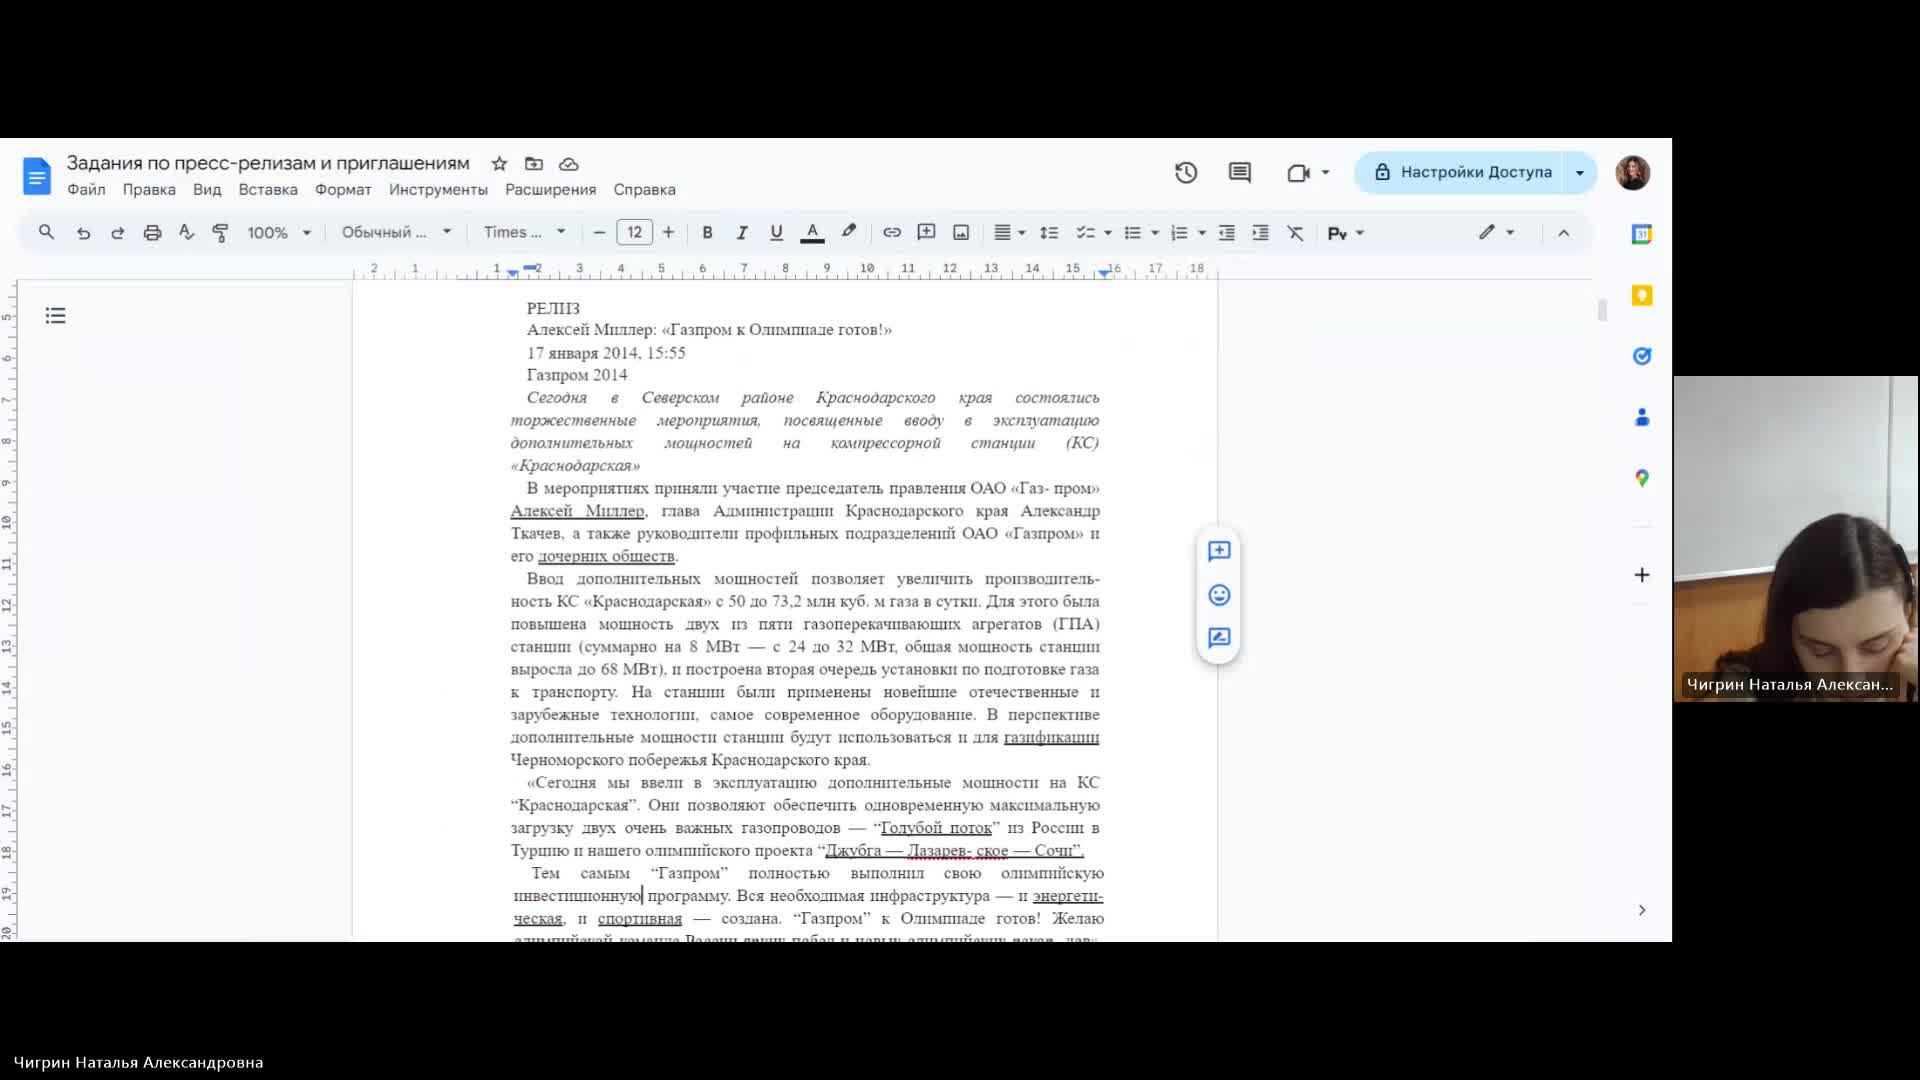Open the comments history icon

pos(1240,173)
